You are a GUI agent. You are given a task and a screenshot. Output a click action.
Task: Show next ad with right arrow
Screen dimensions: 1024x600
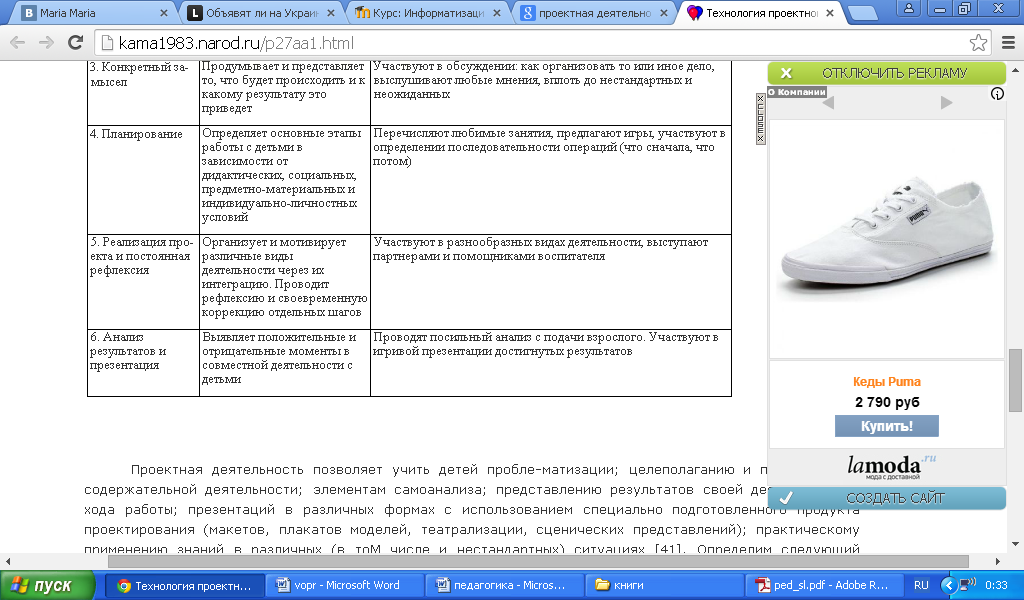(x=946, y=103)
